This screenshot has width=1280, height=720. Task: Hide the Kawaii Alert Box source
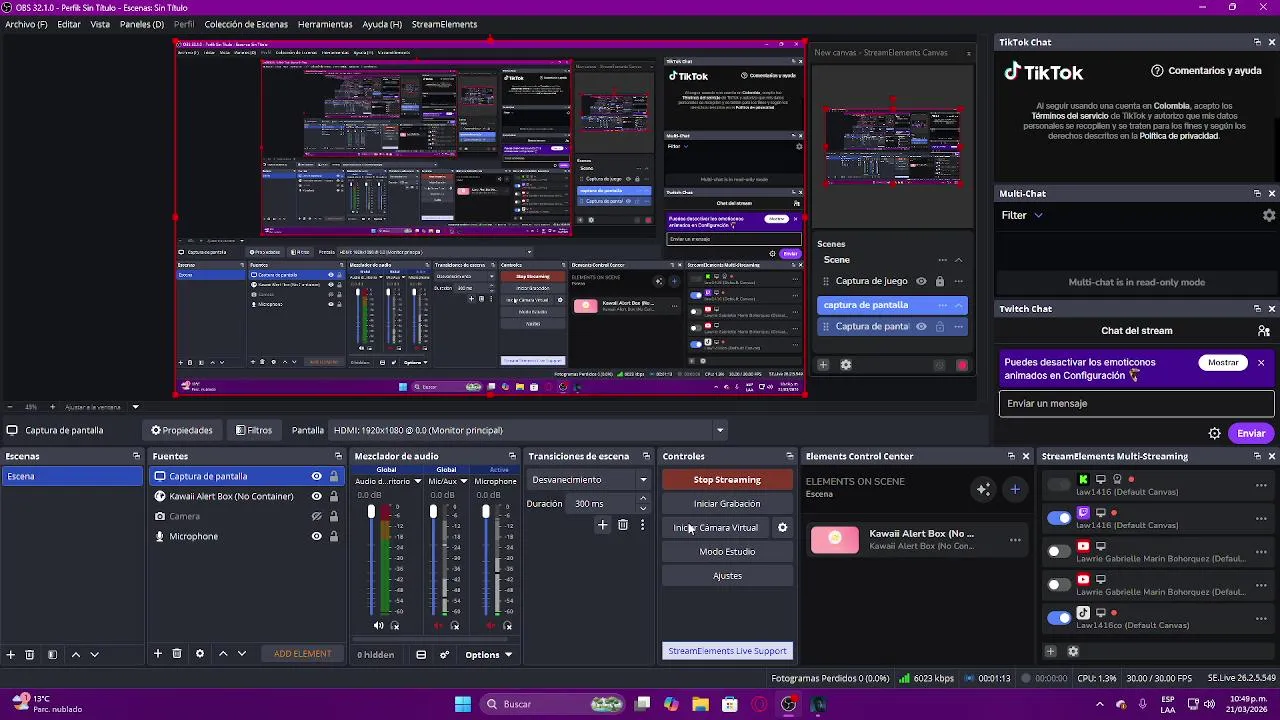pyautogui.click(x=316, y=496)
